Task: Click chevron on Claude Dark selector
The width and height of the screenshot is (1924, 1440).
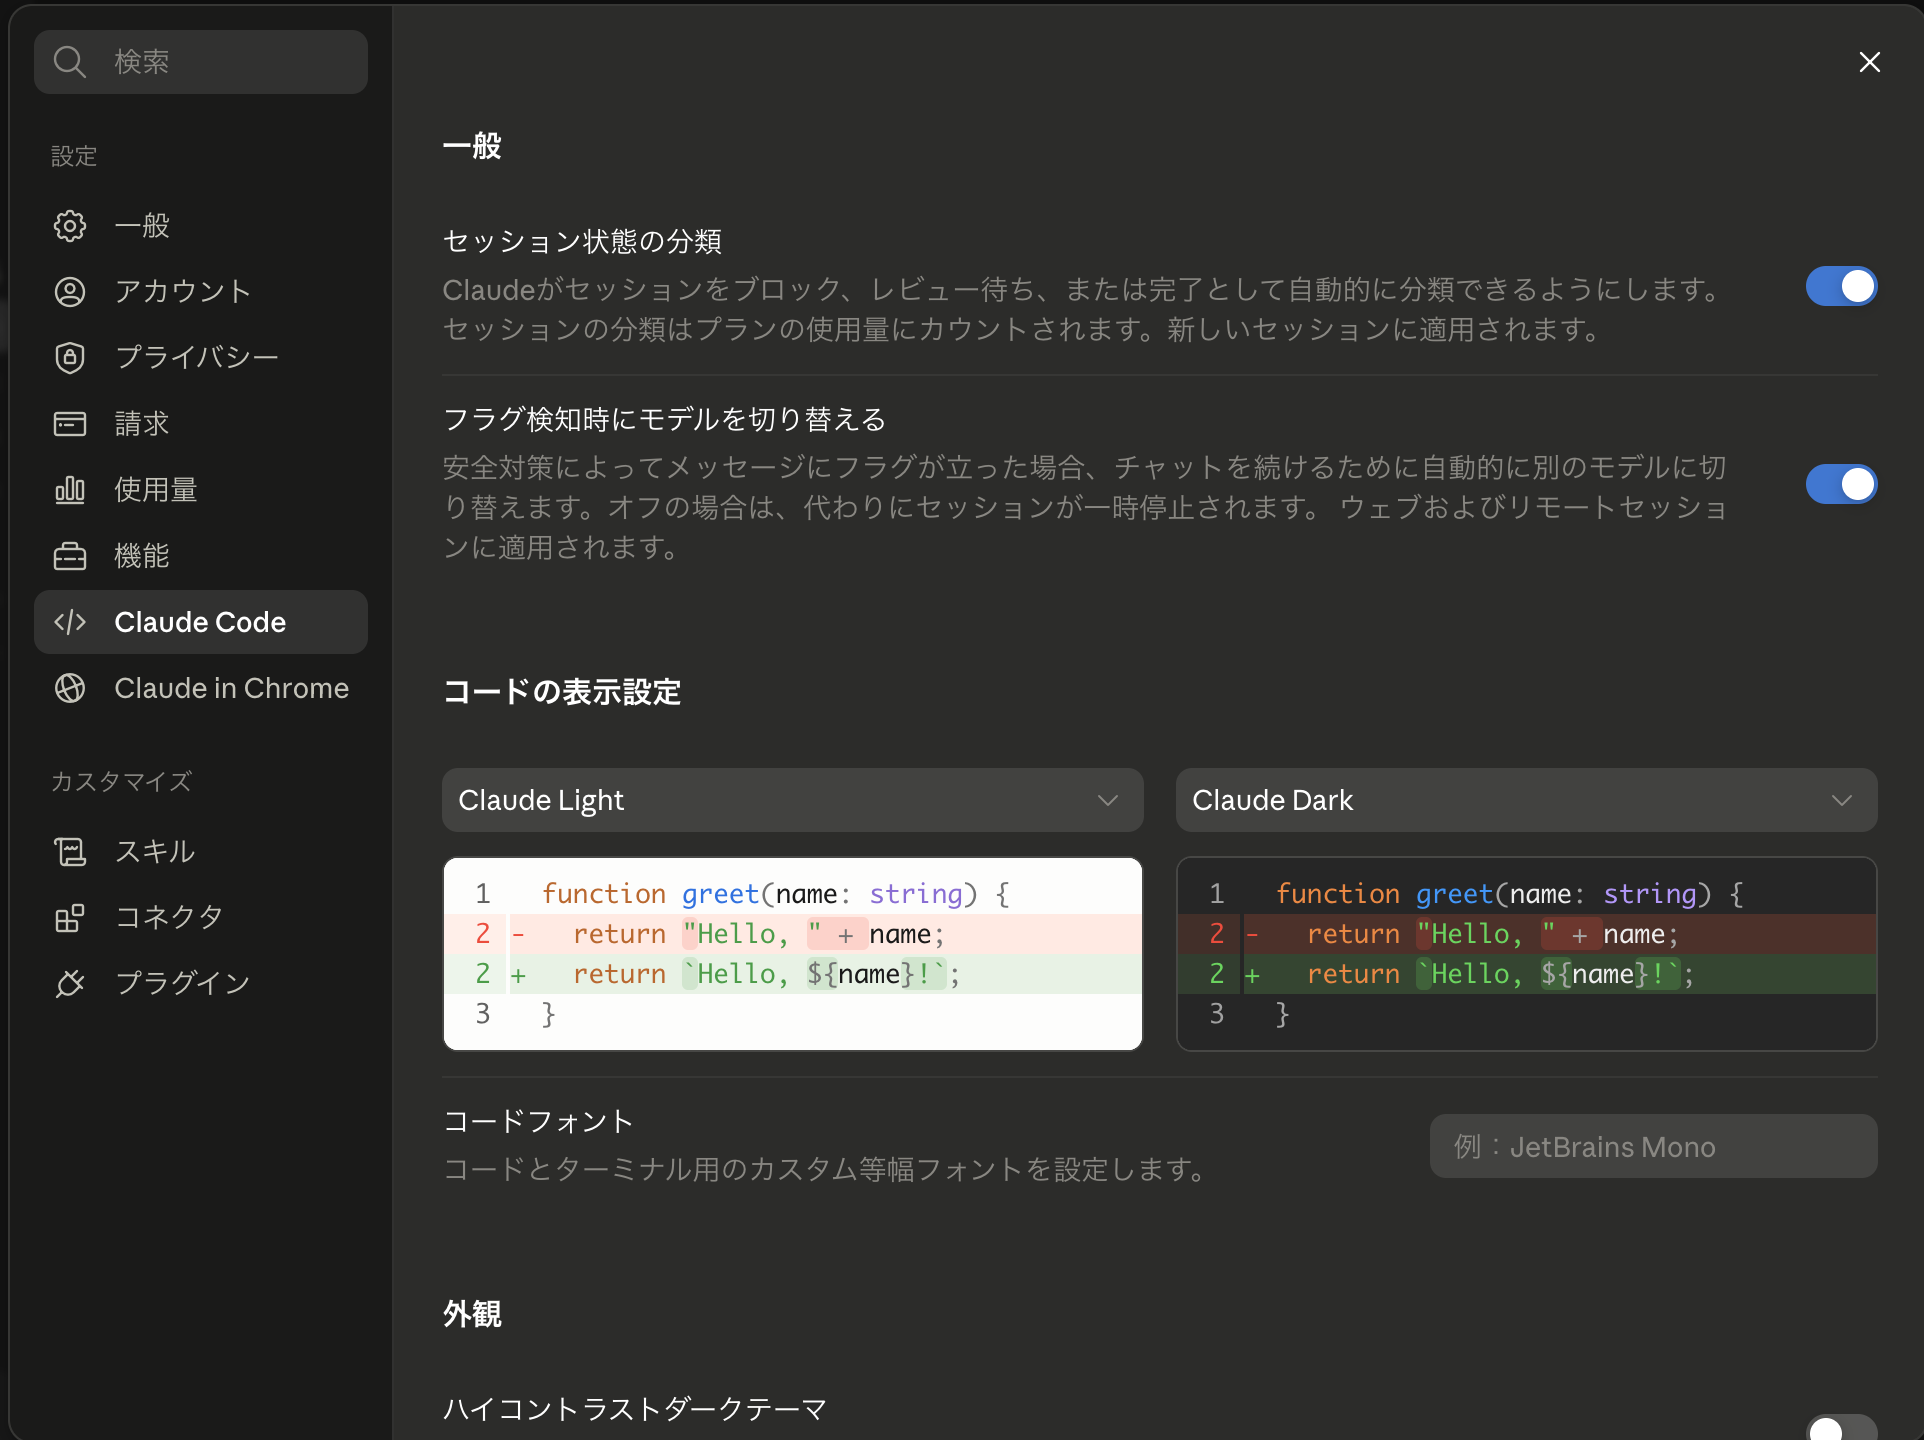Action: (1842, 800)
